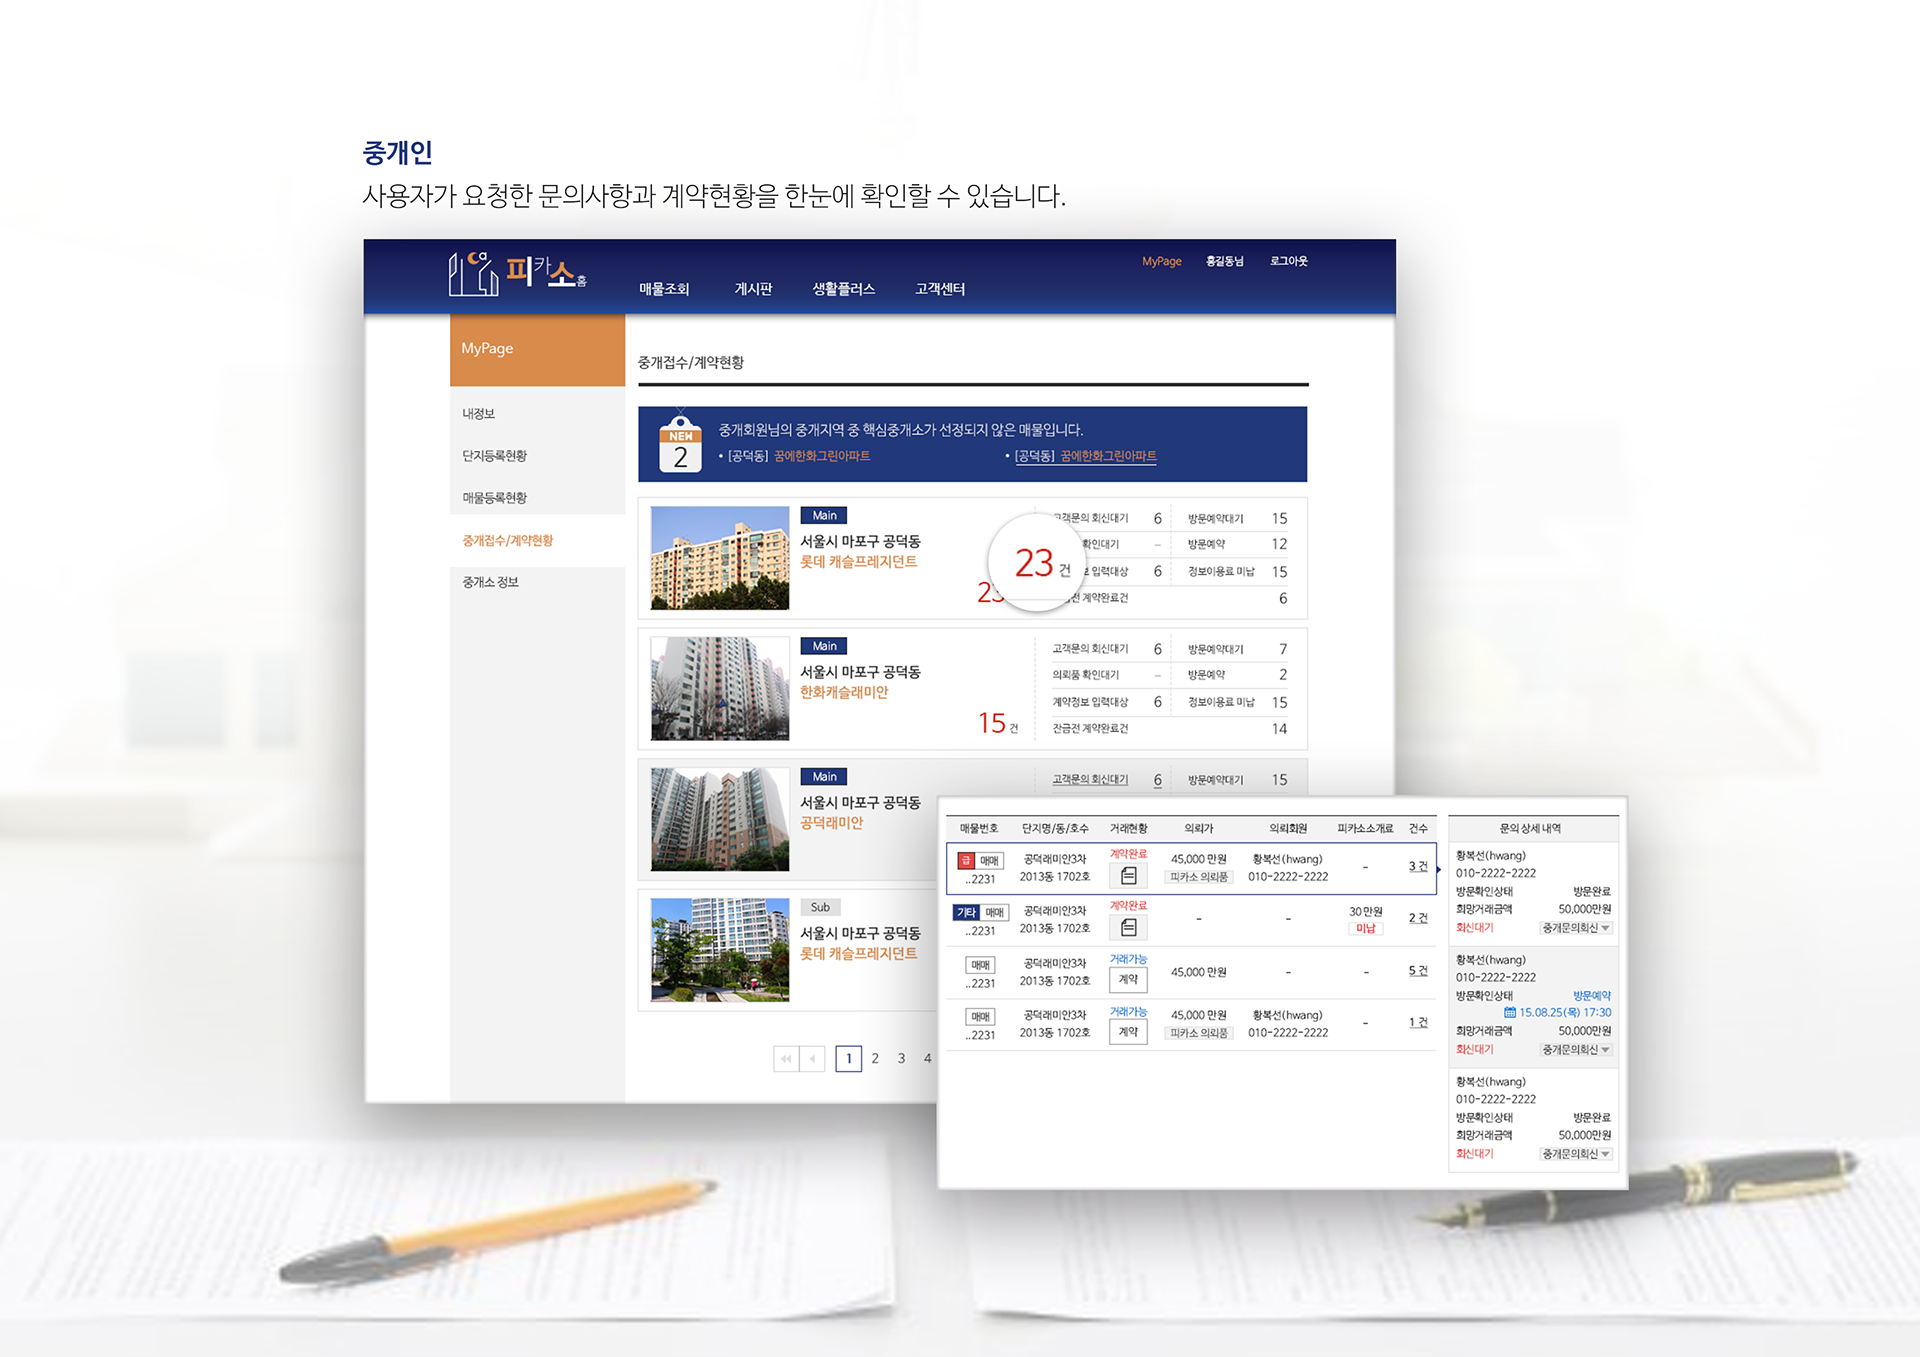The width and height of the screenshot is (1920, 1357).
Task: Click 3 건 count link in first row
Action: [1417, 867]
